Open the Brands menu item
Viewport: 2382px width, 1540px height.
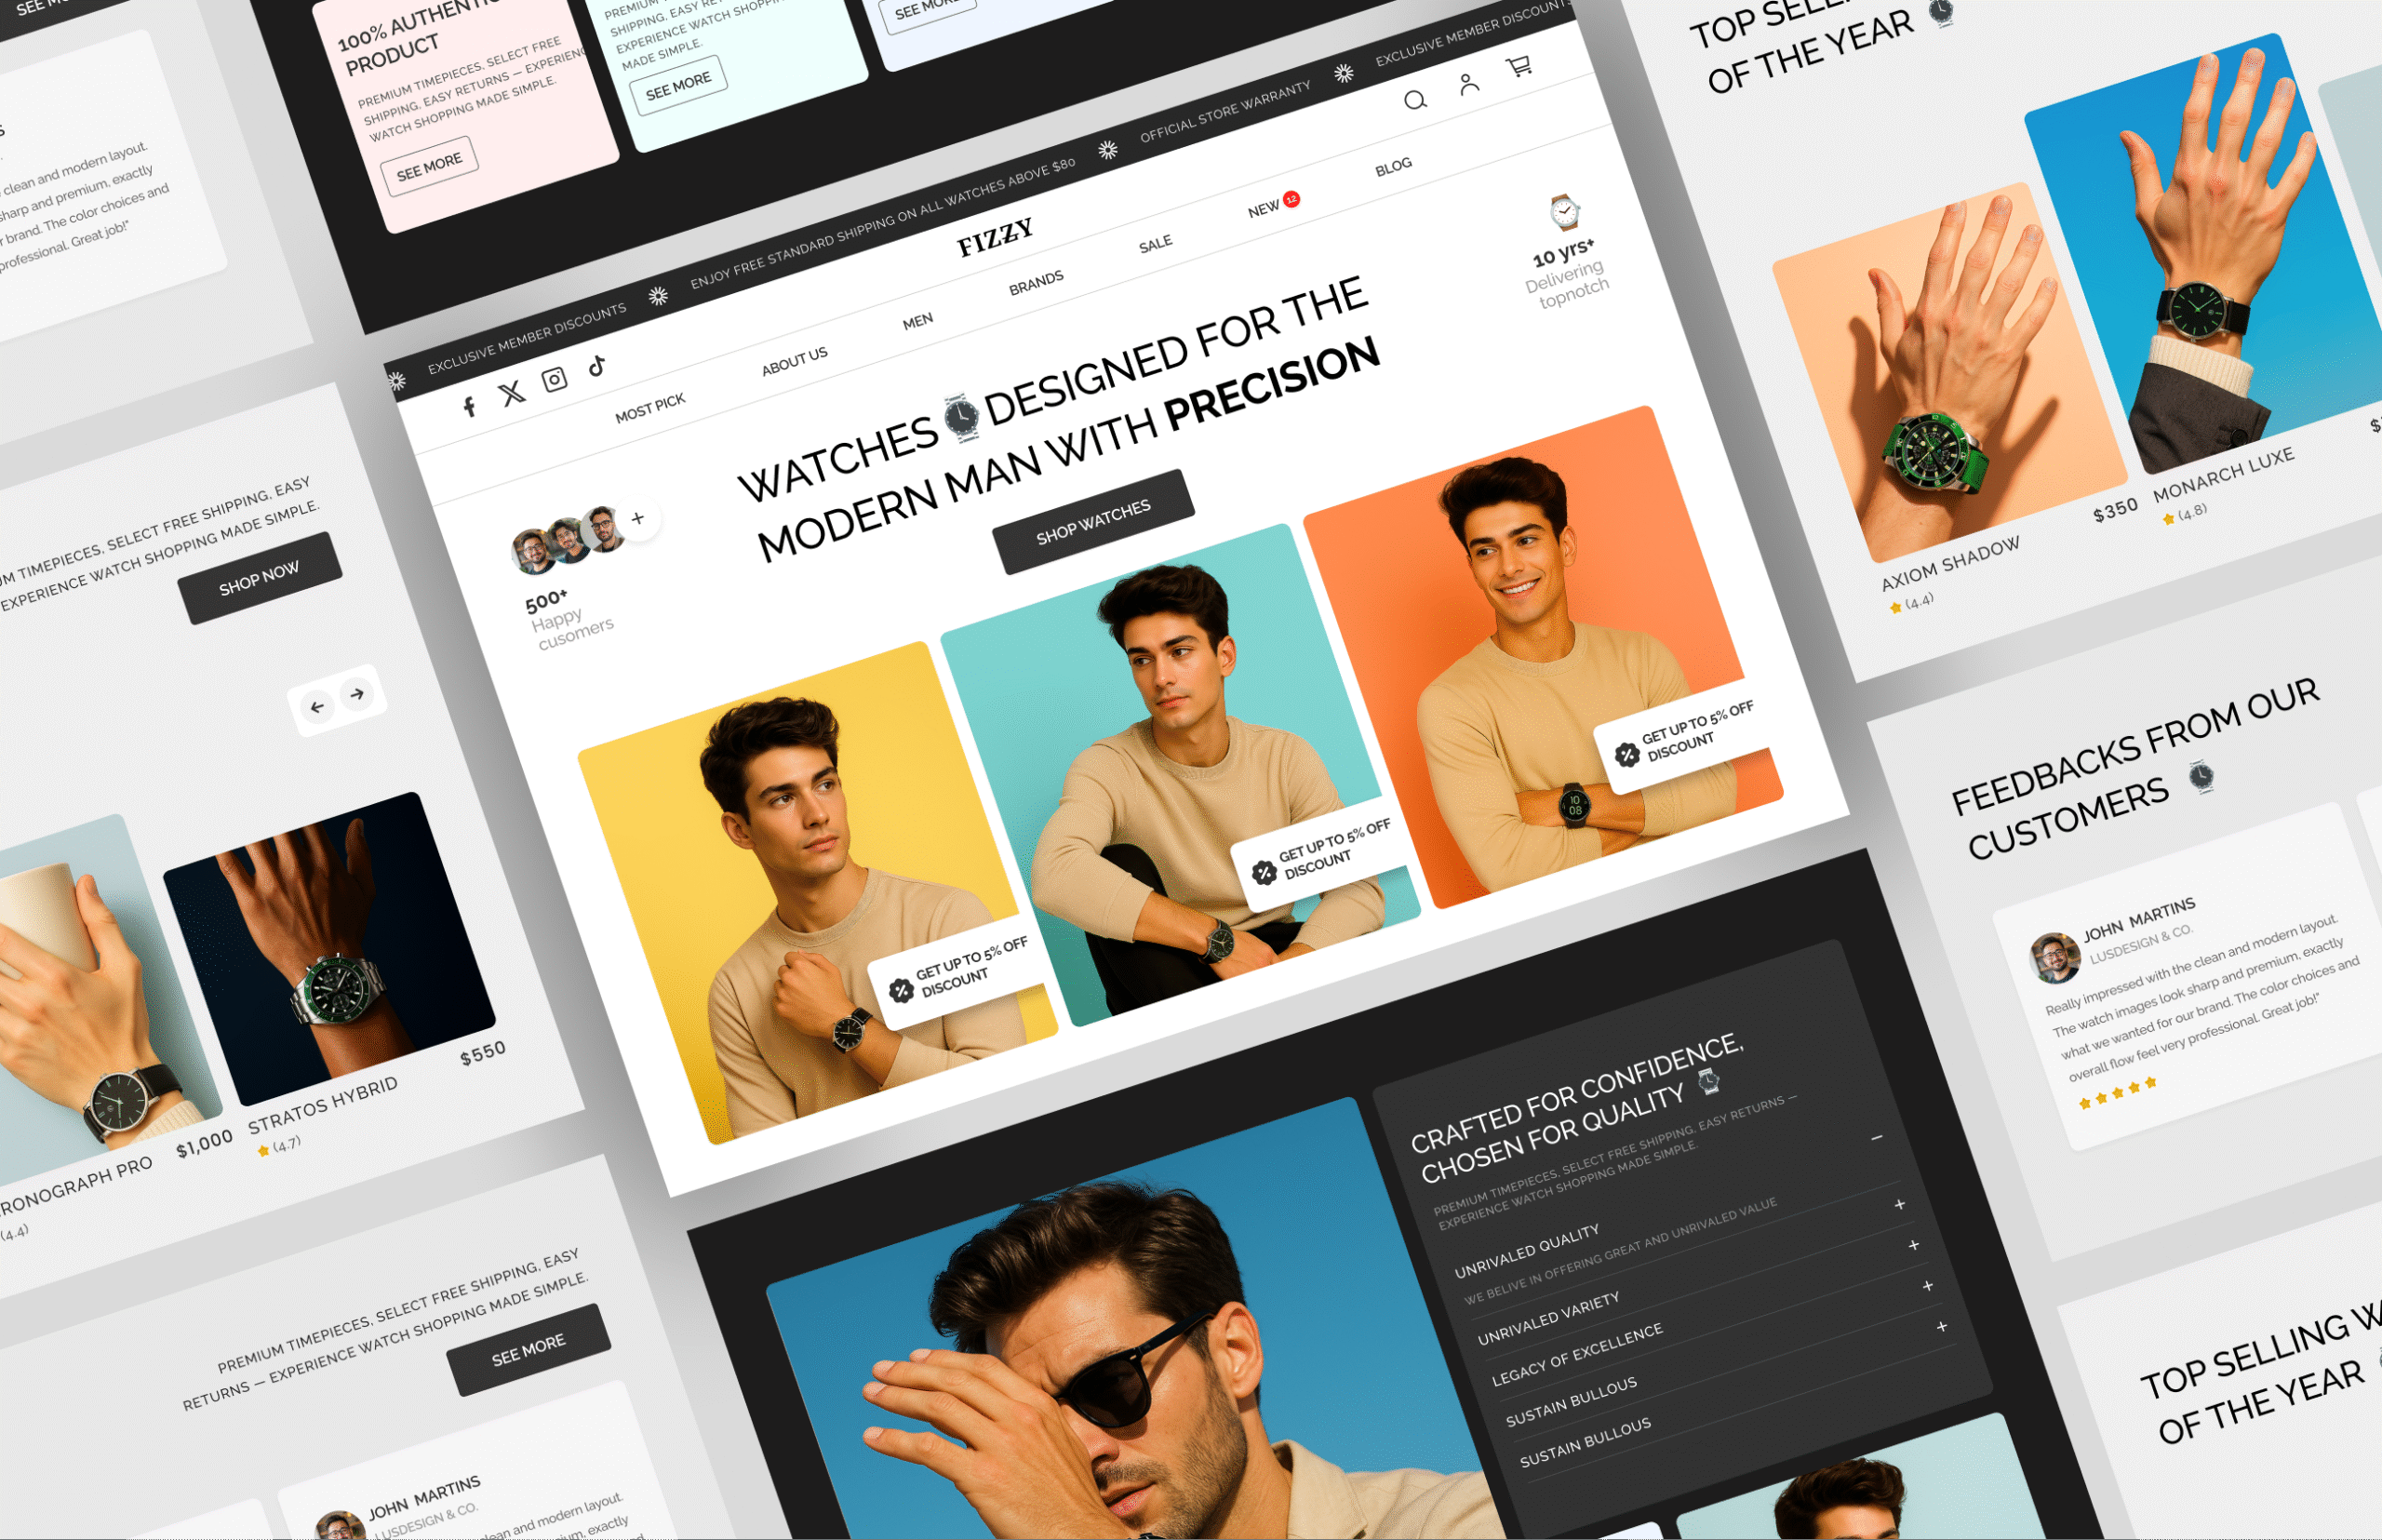coord(1036,283)
